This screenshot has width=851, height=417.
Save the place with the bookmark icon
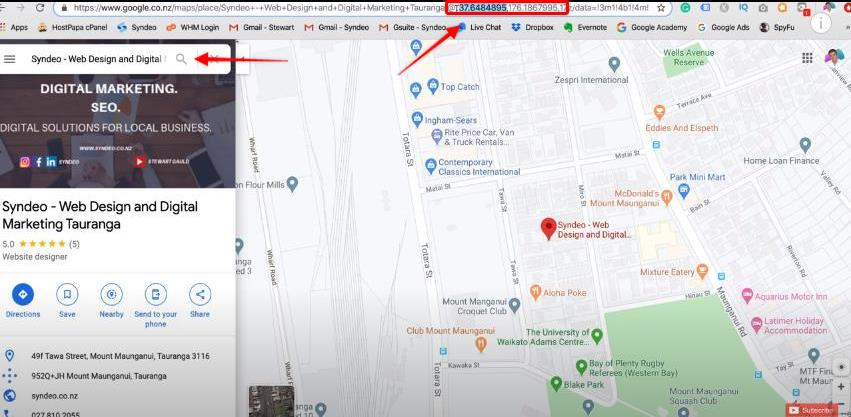67,294
